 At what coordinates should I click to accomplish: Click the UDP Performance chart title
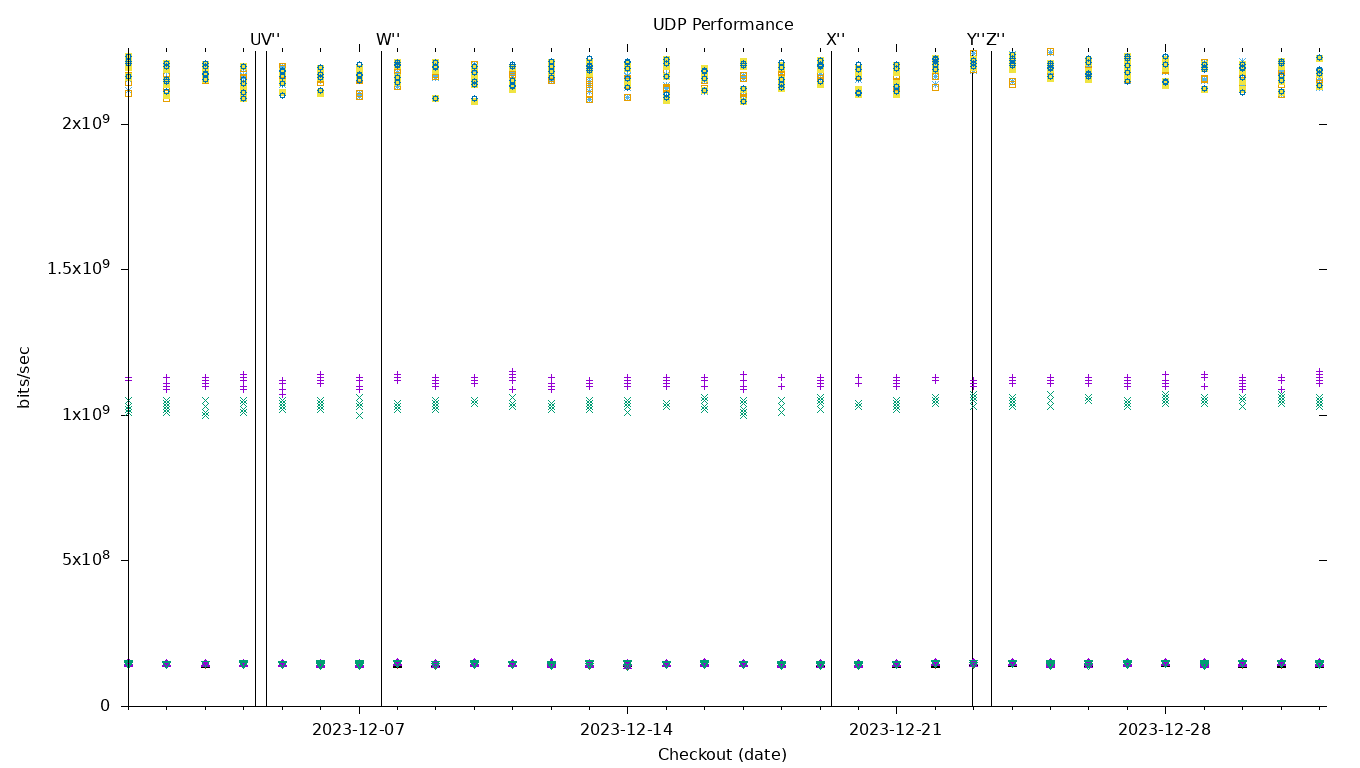(723, 25)
